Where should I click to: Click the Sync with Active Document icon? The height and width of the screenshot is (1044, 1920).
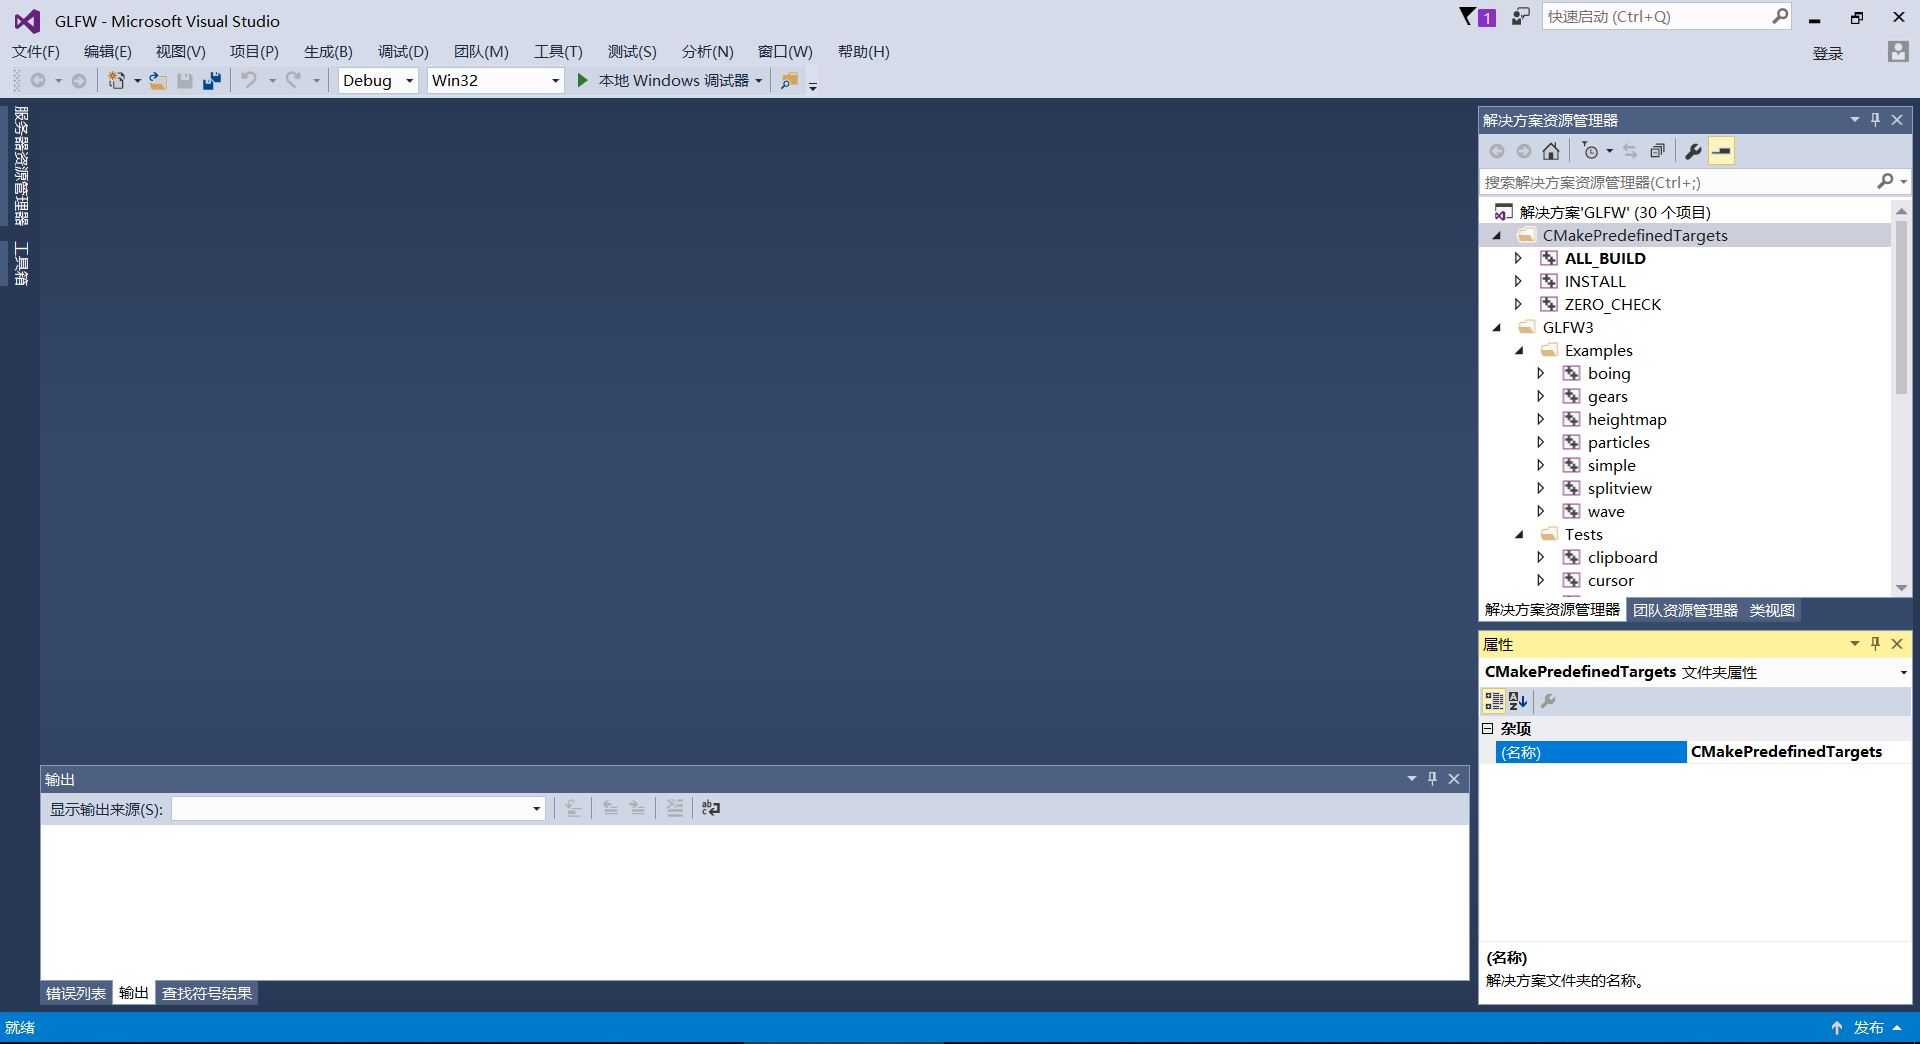point(1630,151)
